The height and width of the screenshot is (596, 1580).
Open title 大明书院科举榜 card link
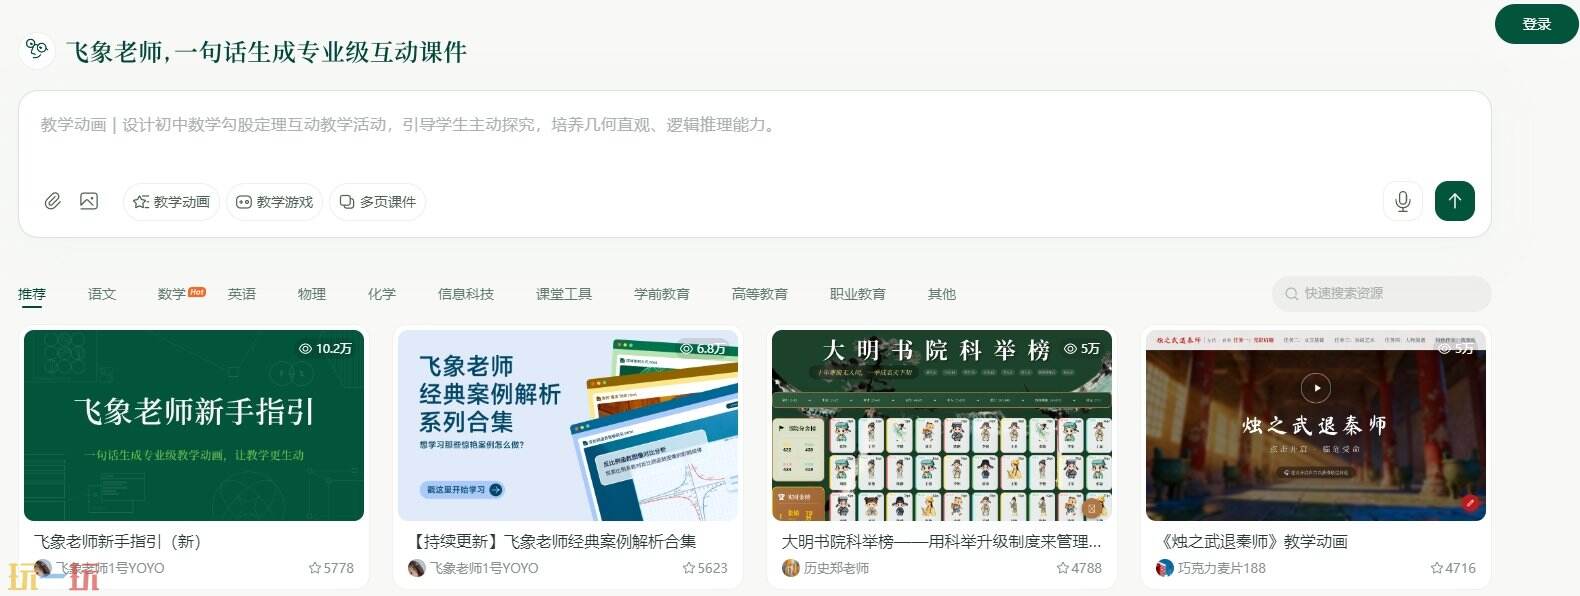pos(941,541)
